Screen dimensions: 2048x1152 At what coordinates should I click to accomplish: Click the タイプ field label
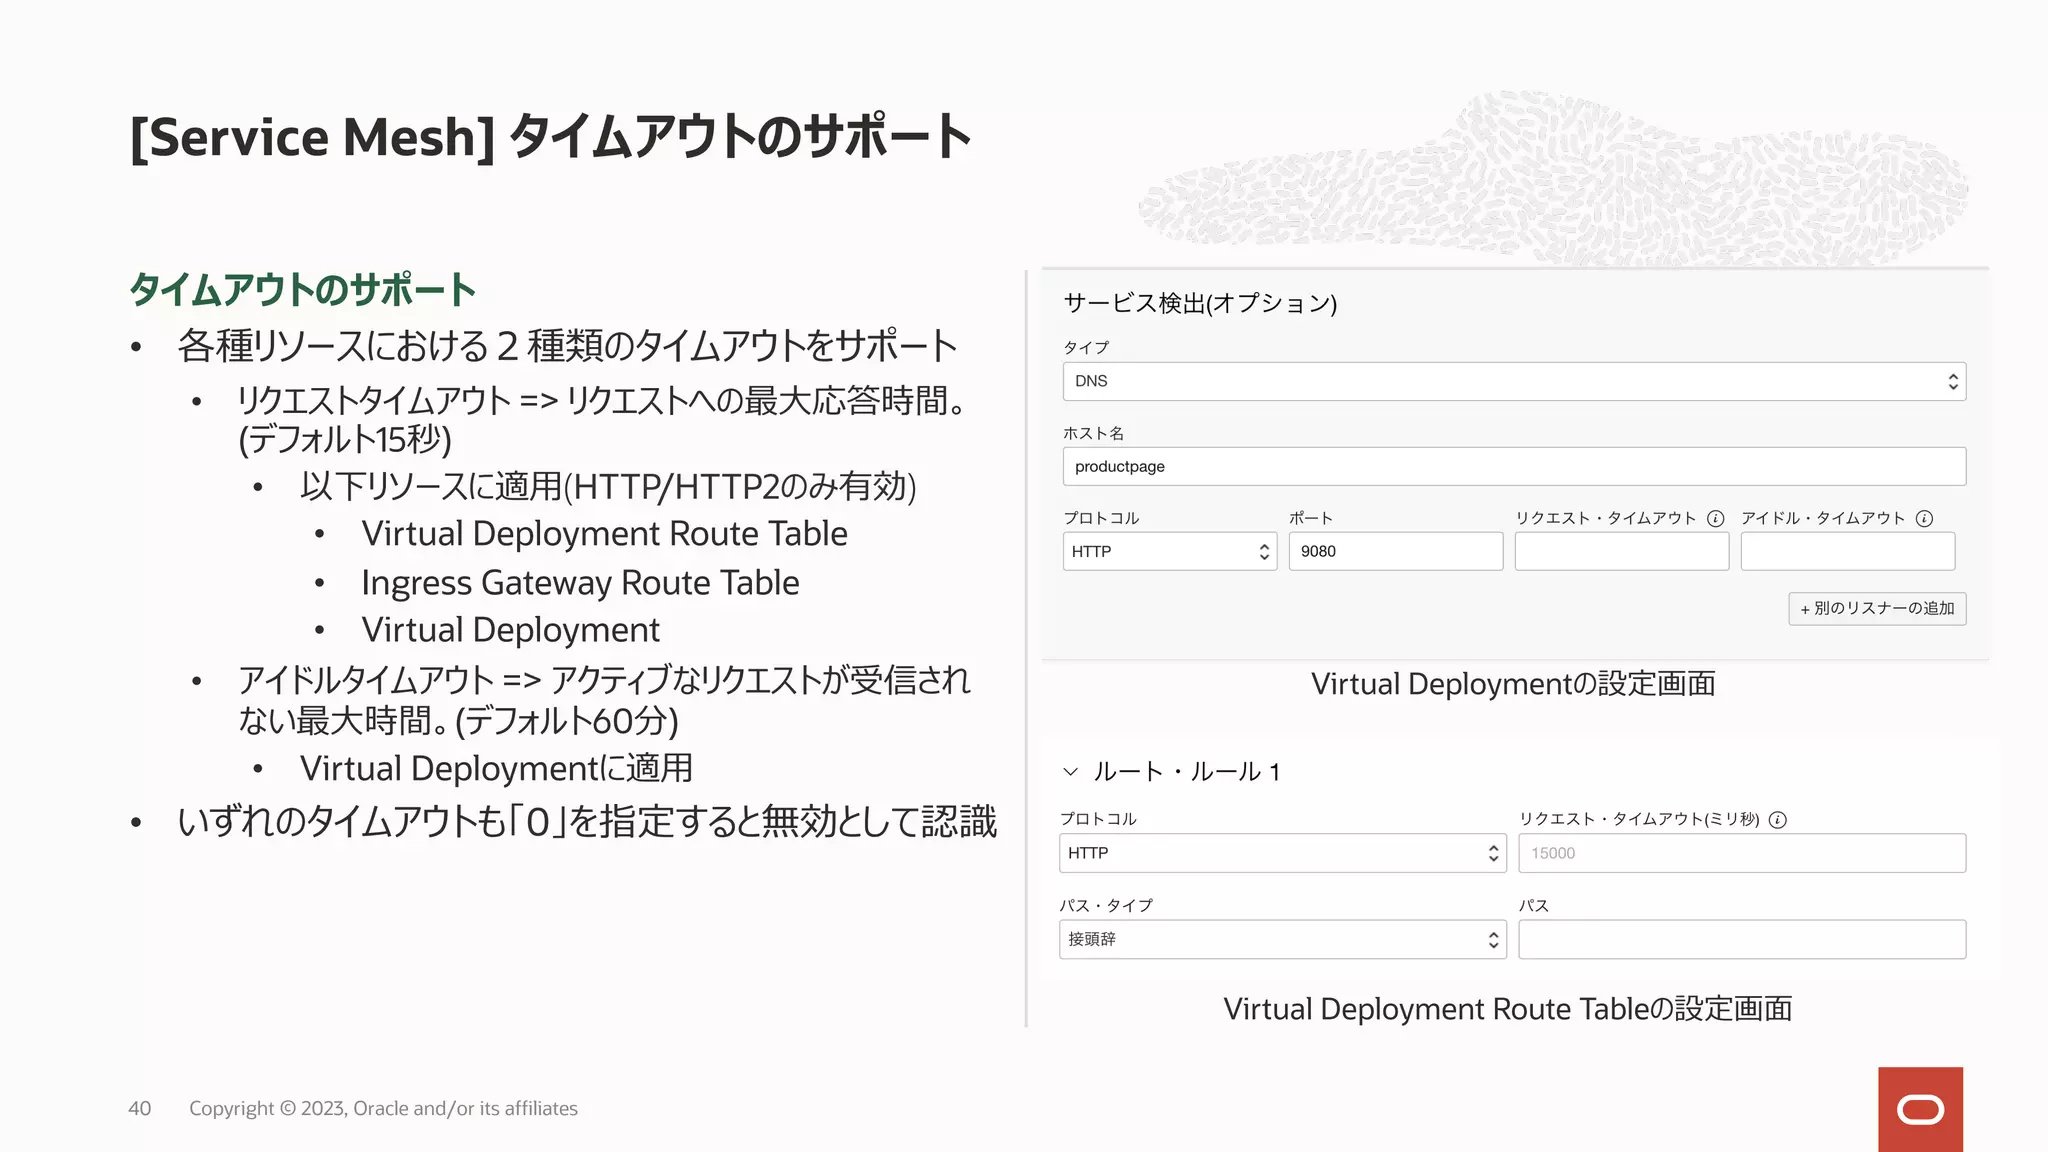[x=1086, y=347]
